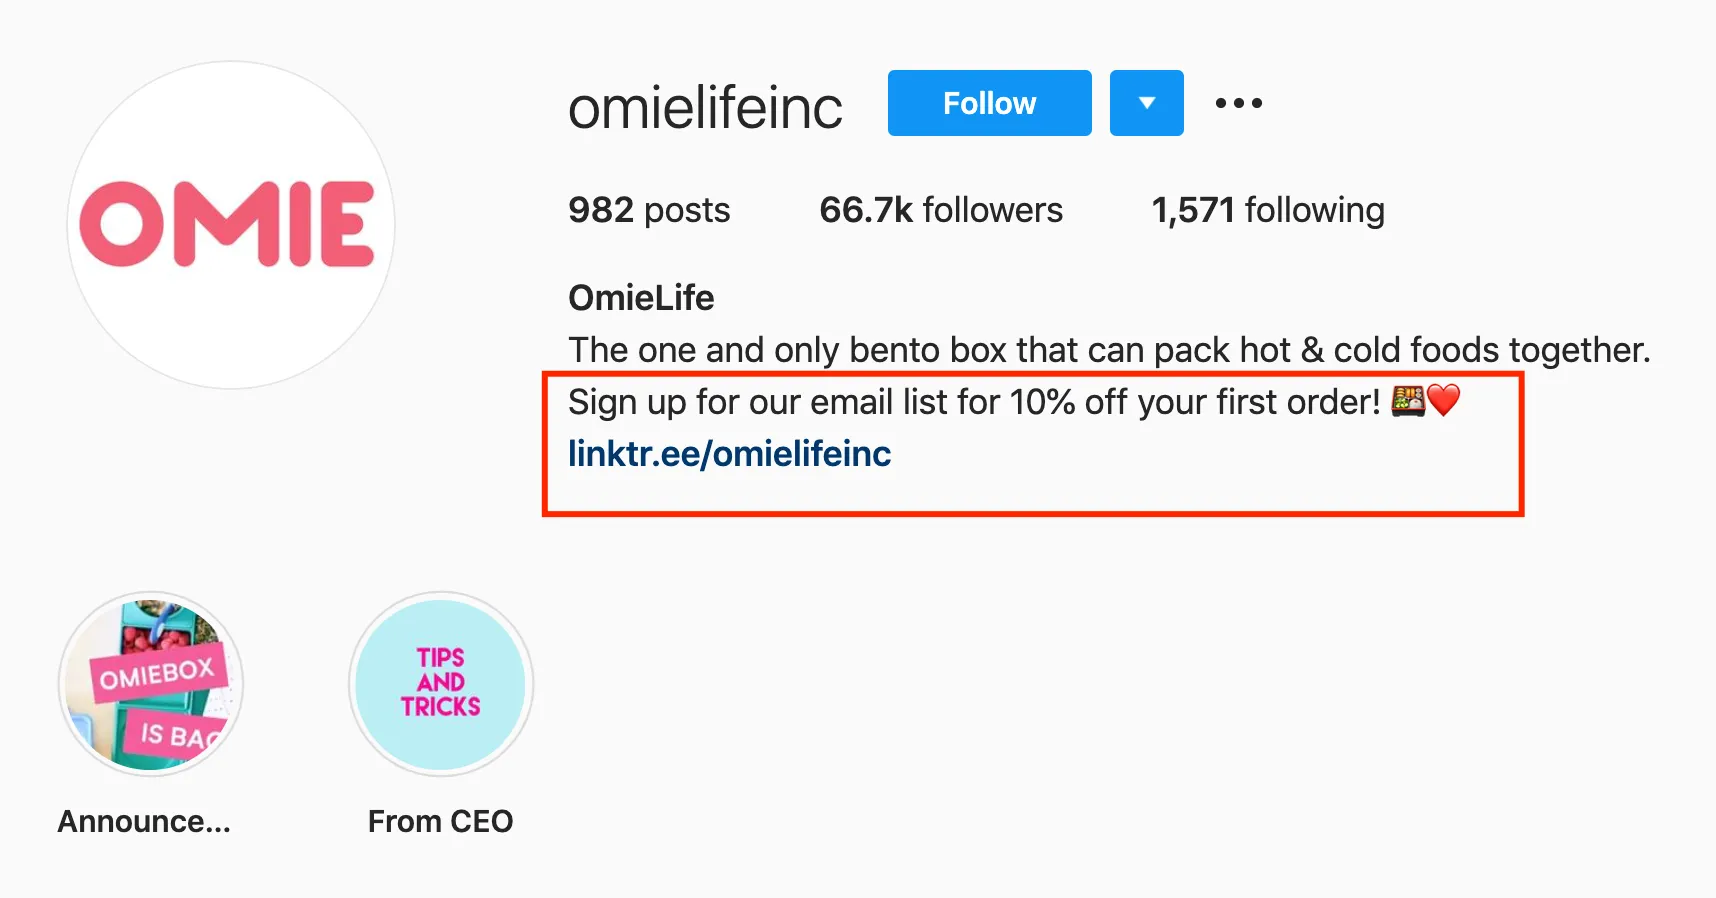Click the three-dot more options icon

coord(1238,103)
